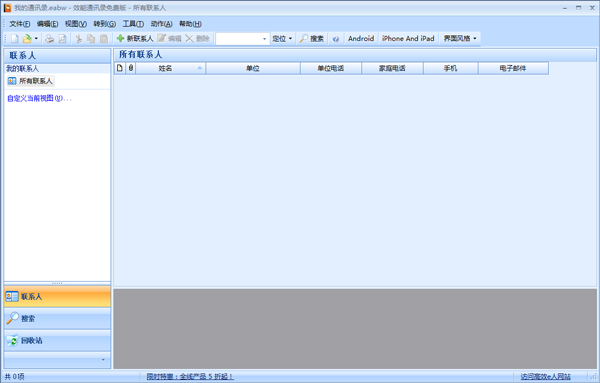The width and height of the screenshot is (600, 383).
Task: Click the 电子邮件 column header
Action: click(513, 68)
